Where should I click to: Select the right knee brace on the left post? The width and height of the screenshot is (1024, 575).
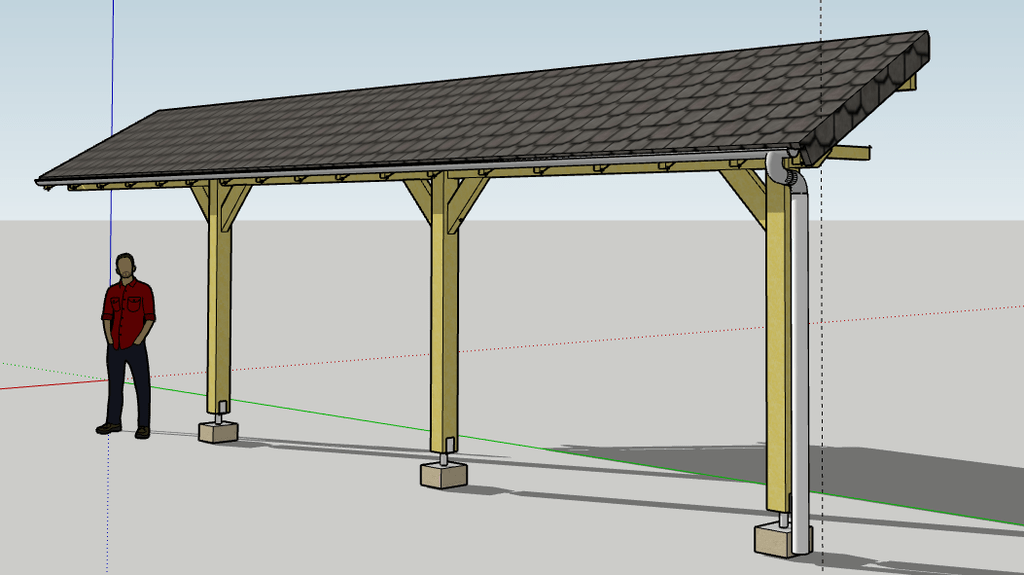coord(236,208)
